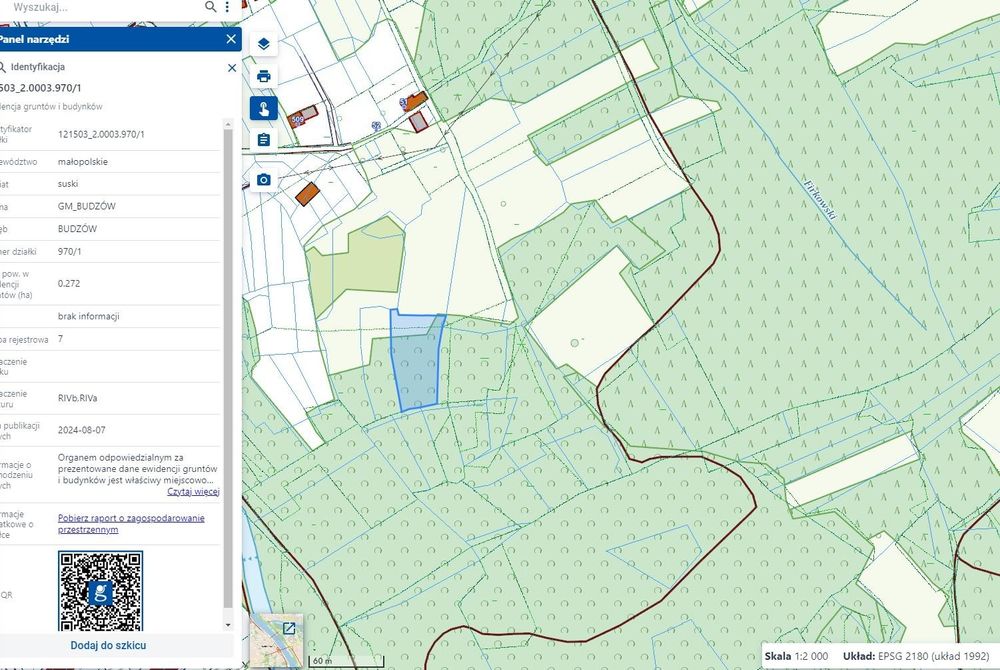The height and width of the screenshot is (670, 1000).
Task: Click the RIVb.RIVa land use value
Action: 77,398
